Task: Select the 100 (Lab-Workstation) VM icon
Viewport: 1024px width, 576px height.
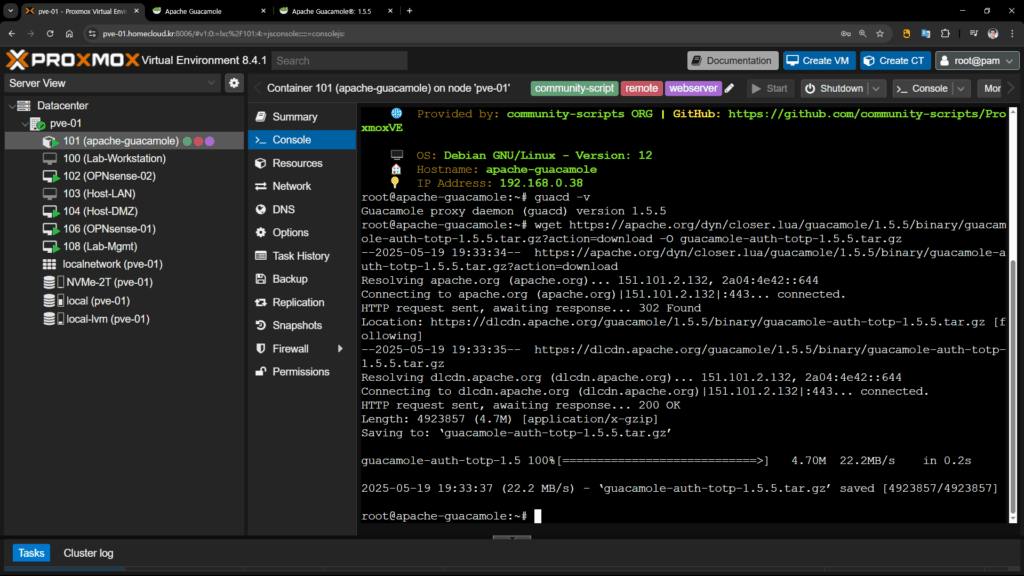Action: tap(50, 159)
